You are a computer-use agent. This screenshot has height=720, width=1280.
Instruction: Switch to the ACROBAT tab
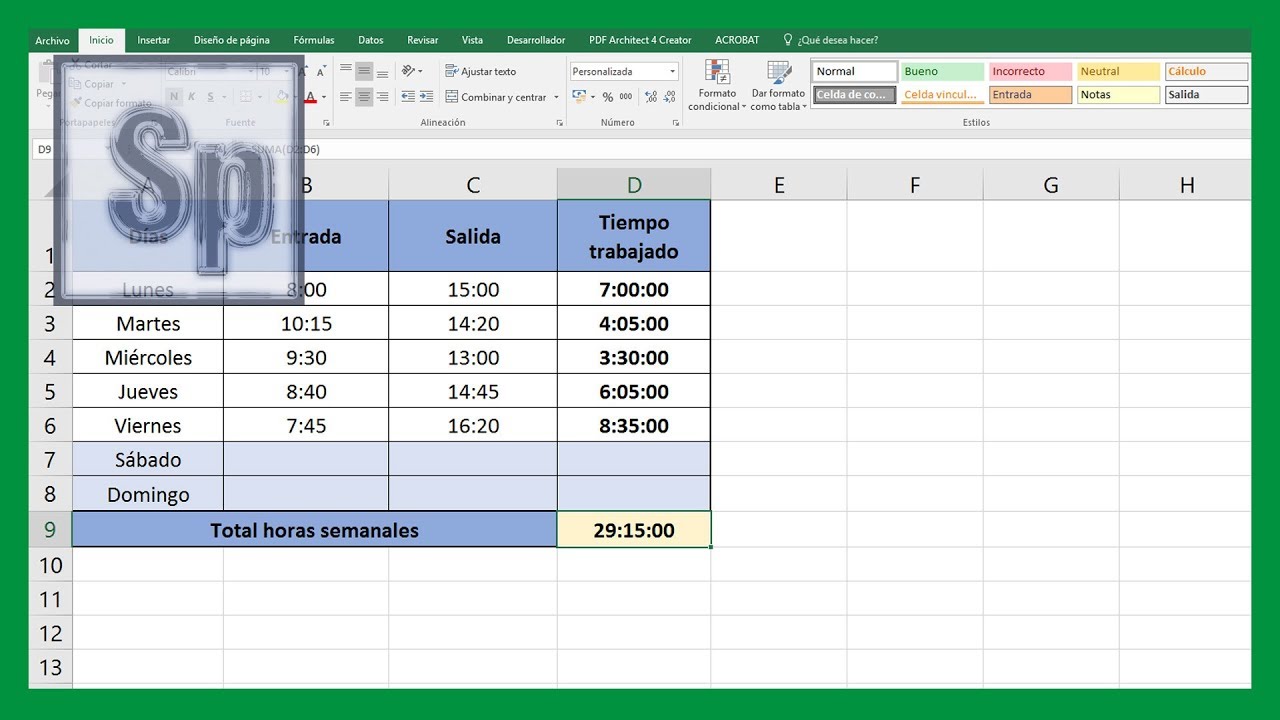pyautogui.click(x=737, y=41)
